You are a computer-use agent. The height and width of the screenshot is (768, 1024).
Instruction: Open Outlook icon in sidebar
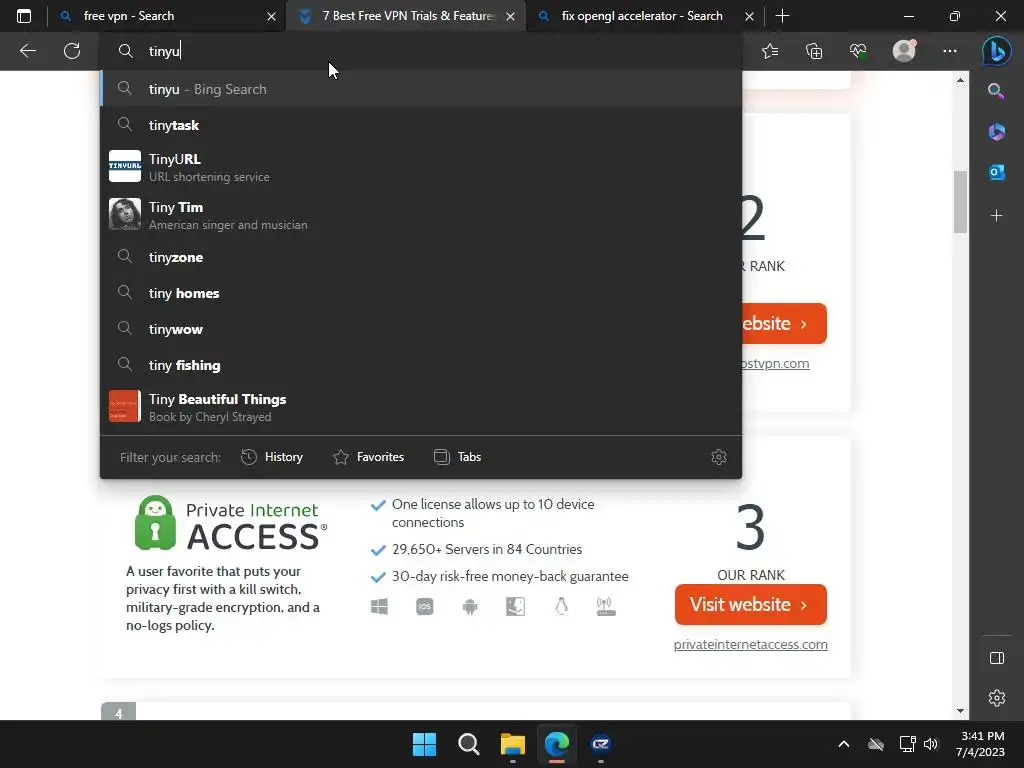click(997, 172)
